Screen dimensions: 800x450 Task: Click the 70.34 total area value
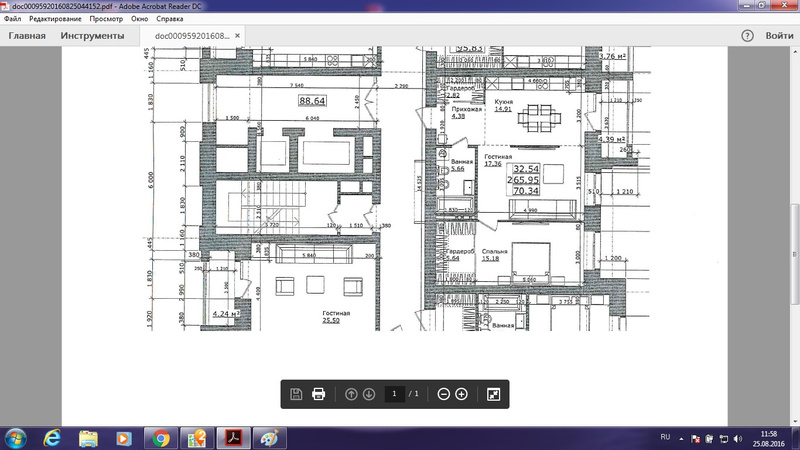526,191
